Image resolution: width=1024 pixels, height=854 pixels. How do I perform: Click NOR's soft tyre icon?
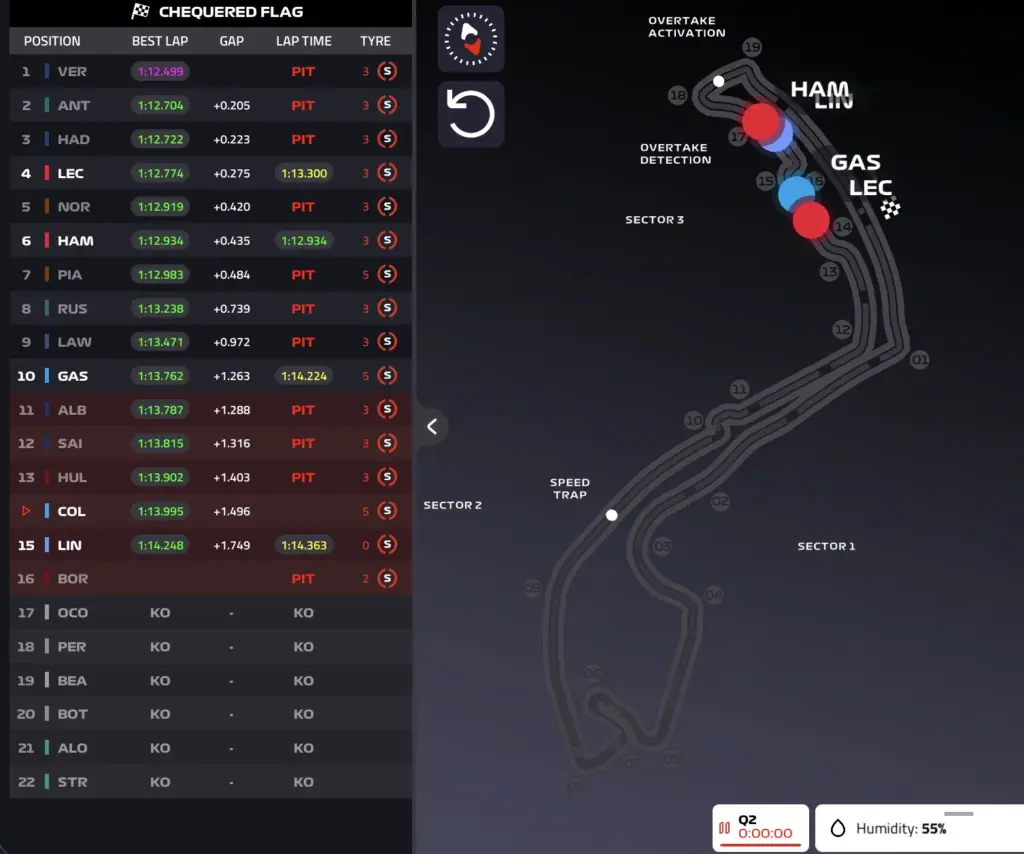click(387, 206)
